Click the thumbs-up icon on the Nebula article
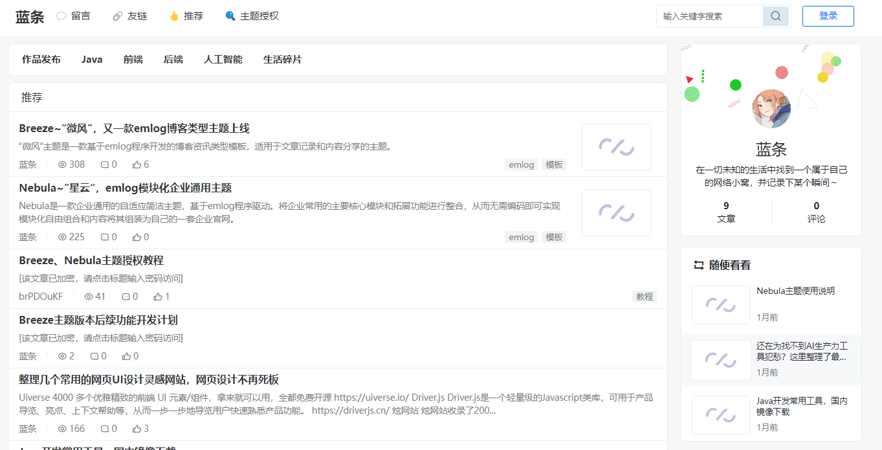The width and height of the screenshot is (882, 450). (137, 237)
